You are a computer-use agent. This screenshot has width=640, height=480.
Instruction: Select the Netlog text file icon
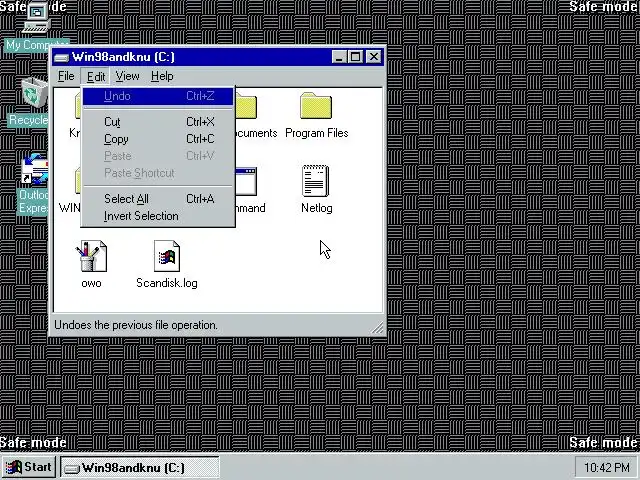tap(316, 180)
